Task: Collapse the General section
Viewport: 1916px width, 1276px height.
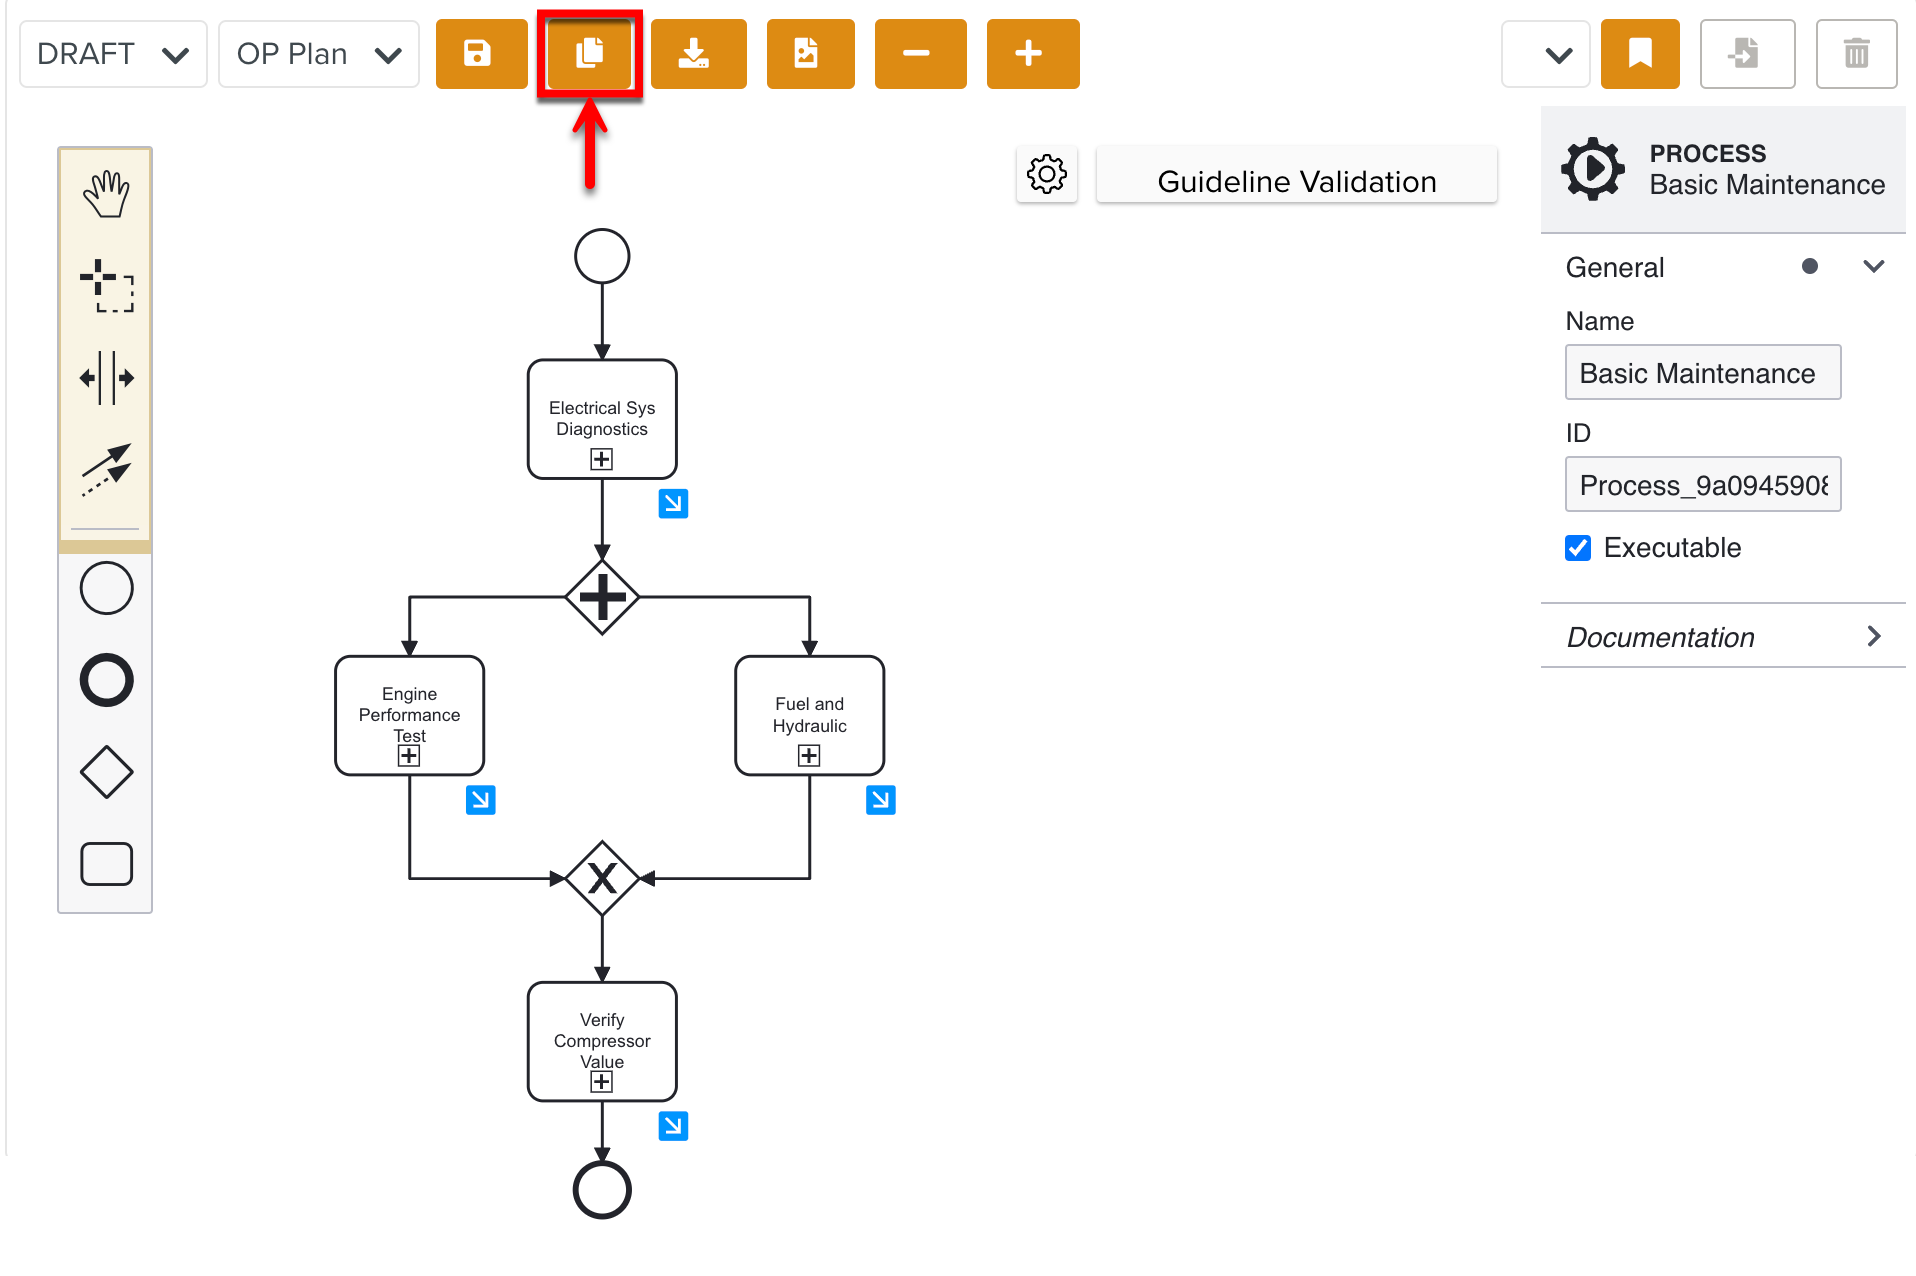Action: point(1873,267)
